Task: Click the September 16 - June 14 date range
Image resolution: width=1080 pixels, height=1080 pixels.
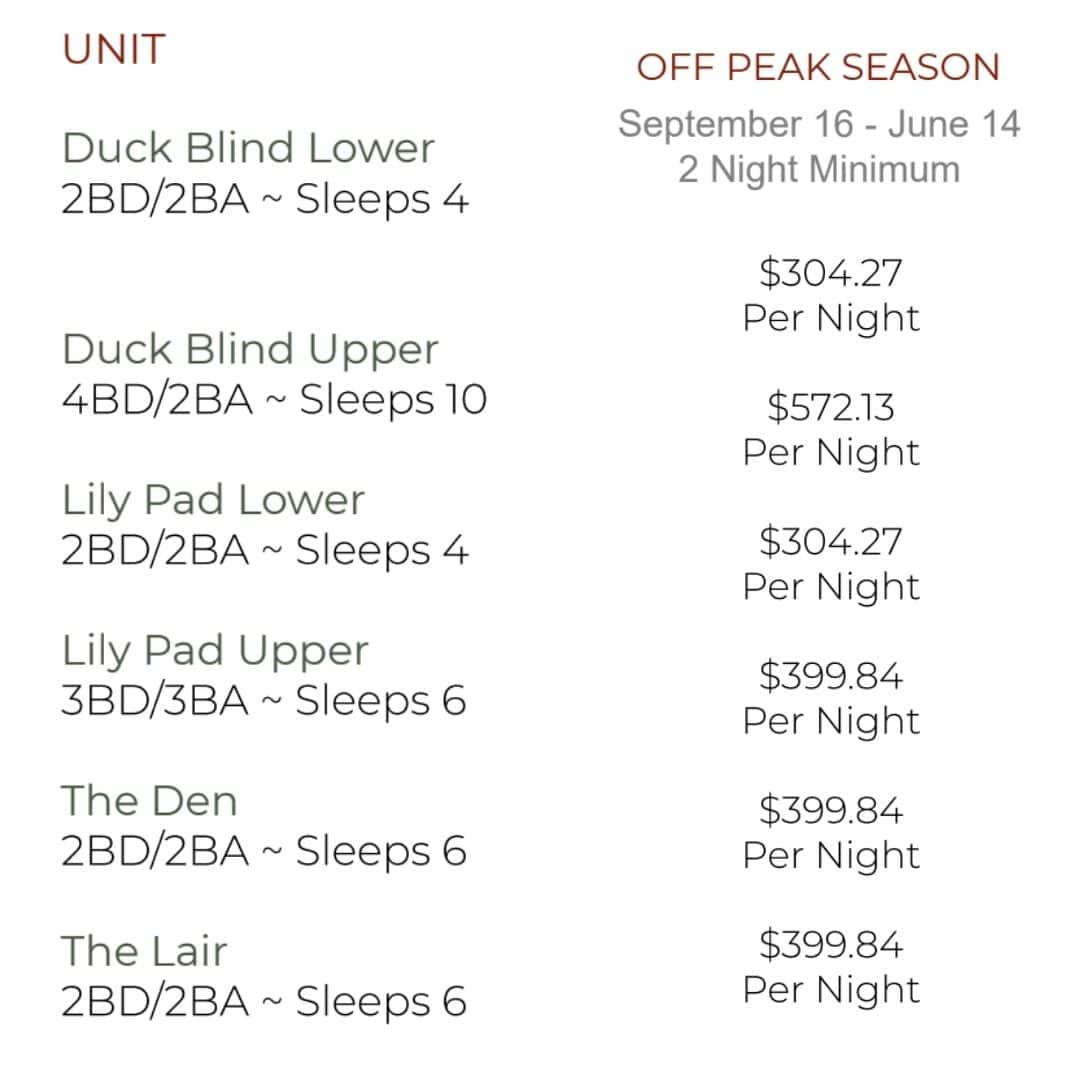Action: click(x=819, y=124)
